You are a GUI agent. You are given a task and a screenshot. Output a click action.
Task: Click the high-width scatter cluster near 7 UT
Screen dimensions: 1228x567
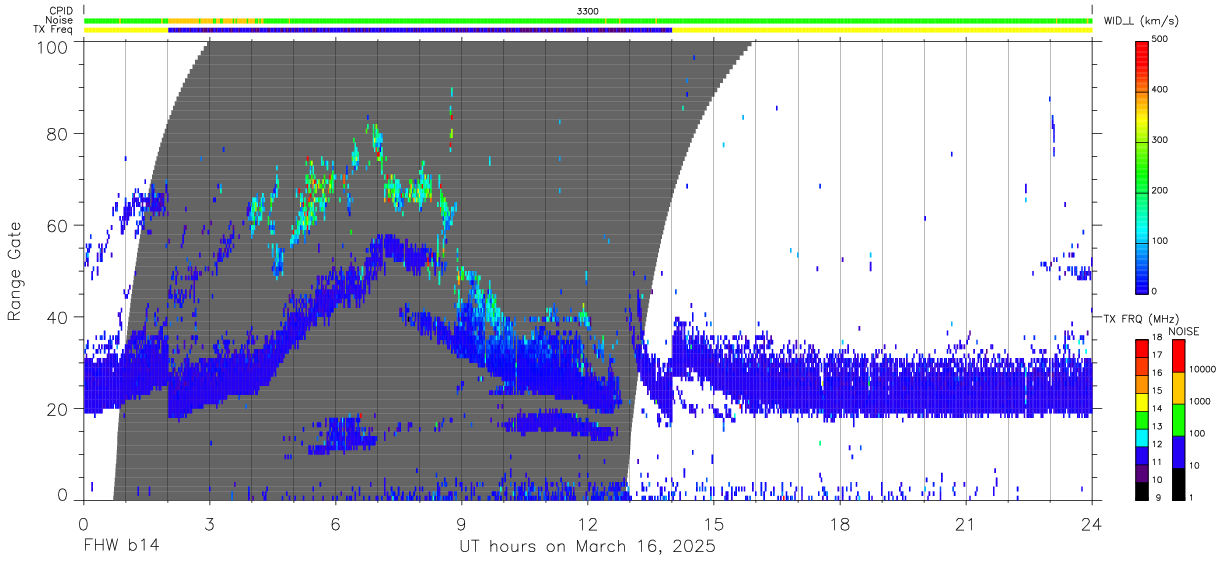[x=377, y=137]
